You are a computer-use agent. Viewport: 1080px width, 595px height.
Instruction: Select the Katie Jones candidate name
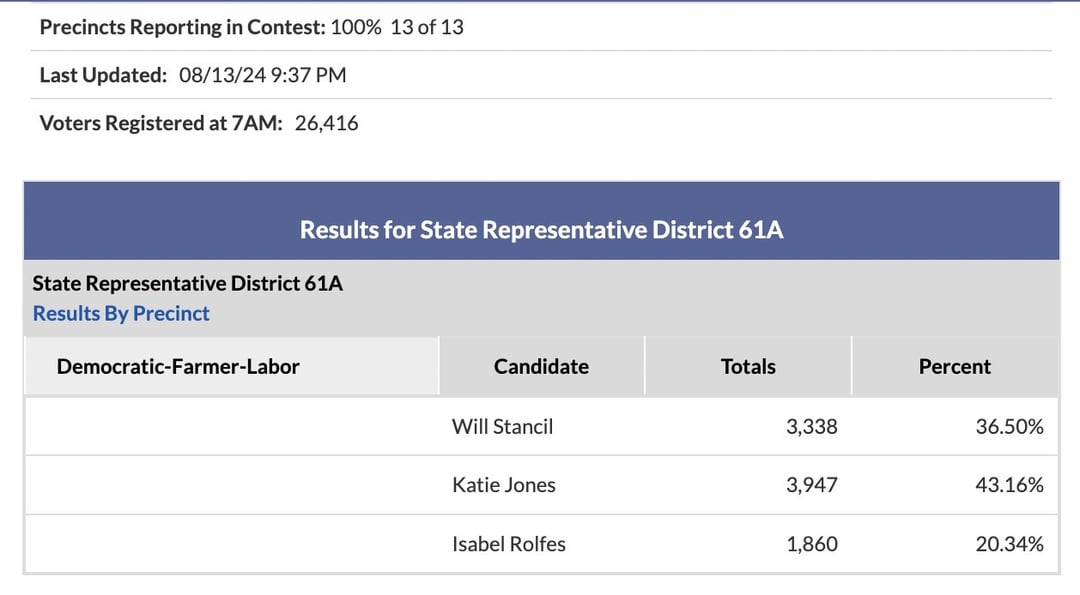[504, 485]
